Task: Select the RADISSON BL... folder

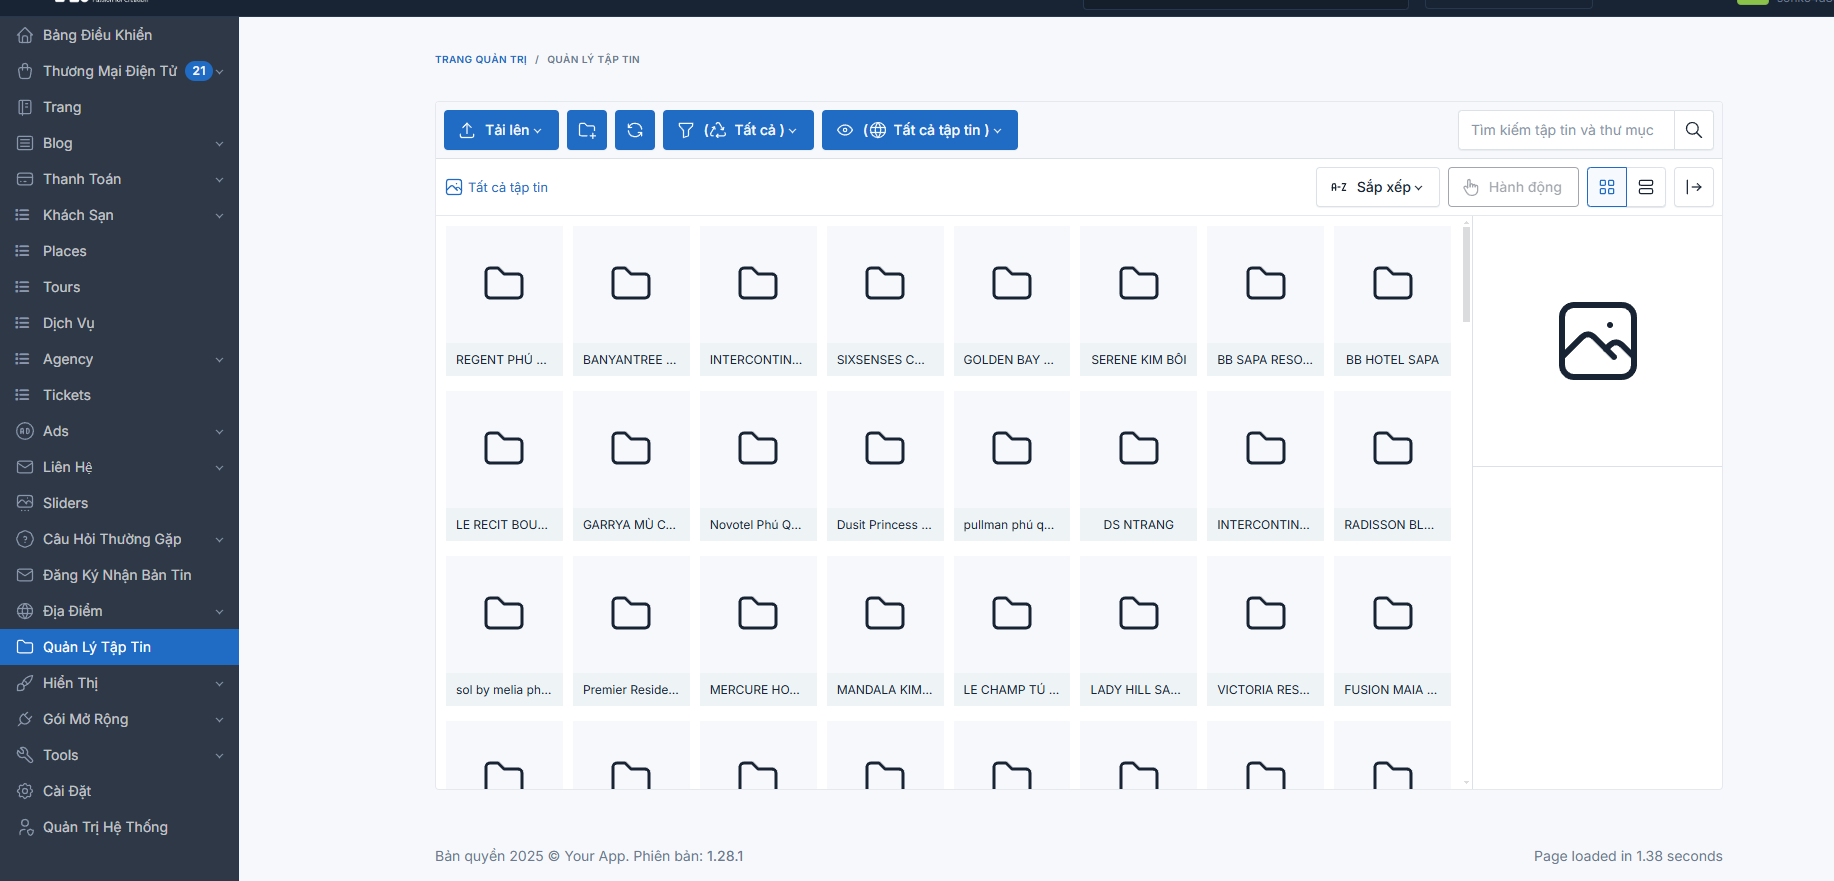Action: [1392, 466]
